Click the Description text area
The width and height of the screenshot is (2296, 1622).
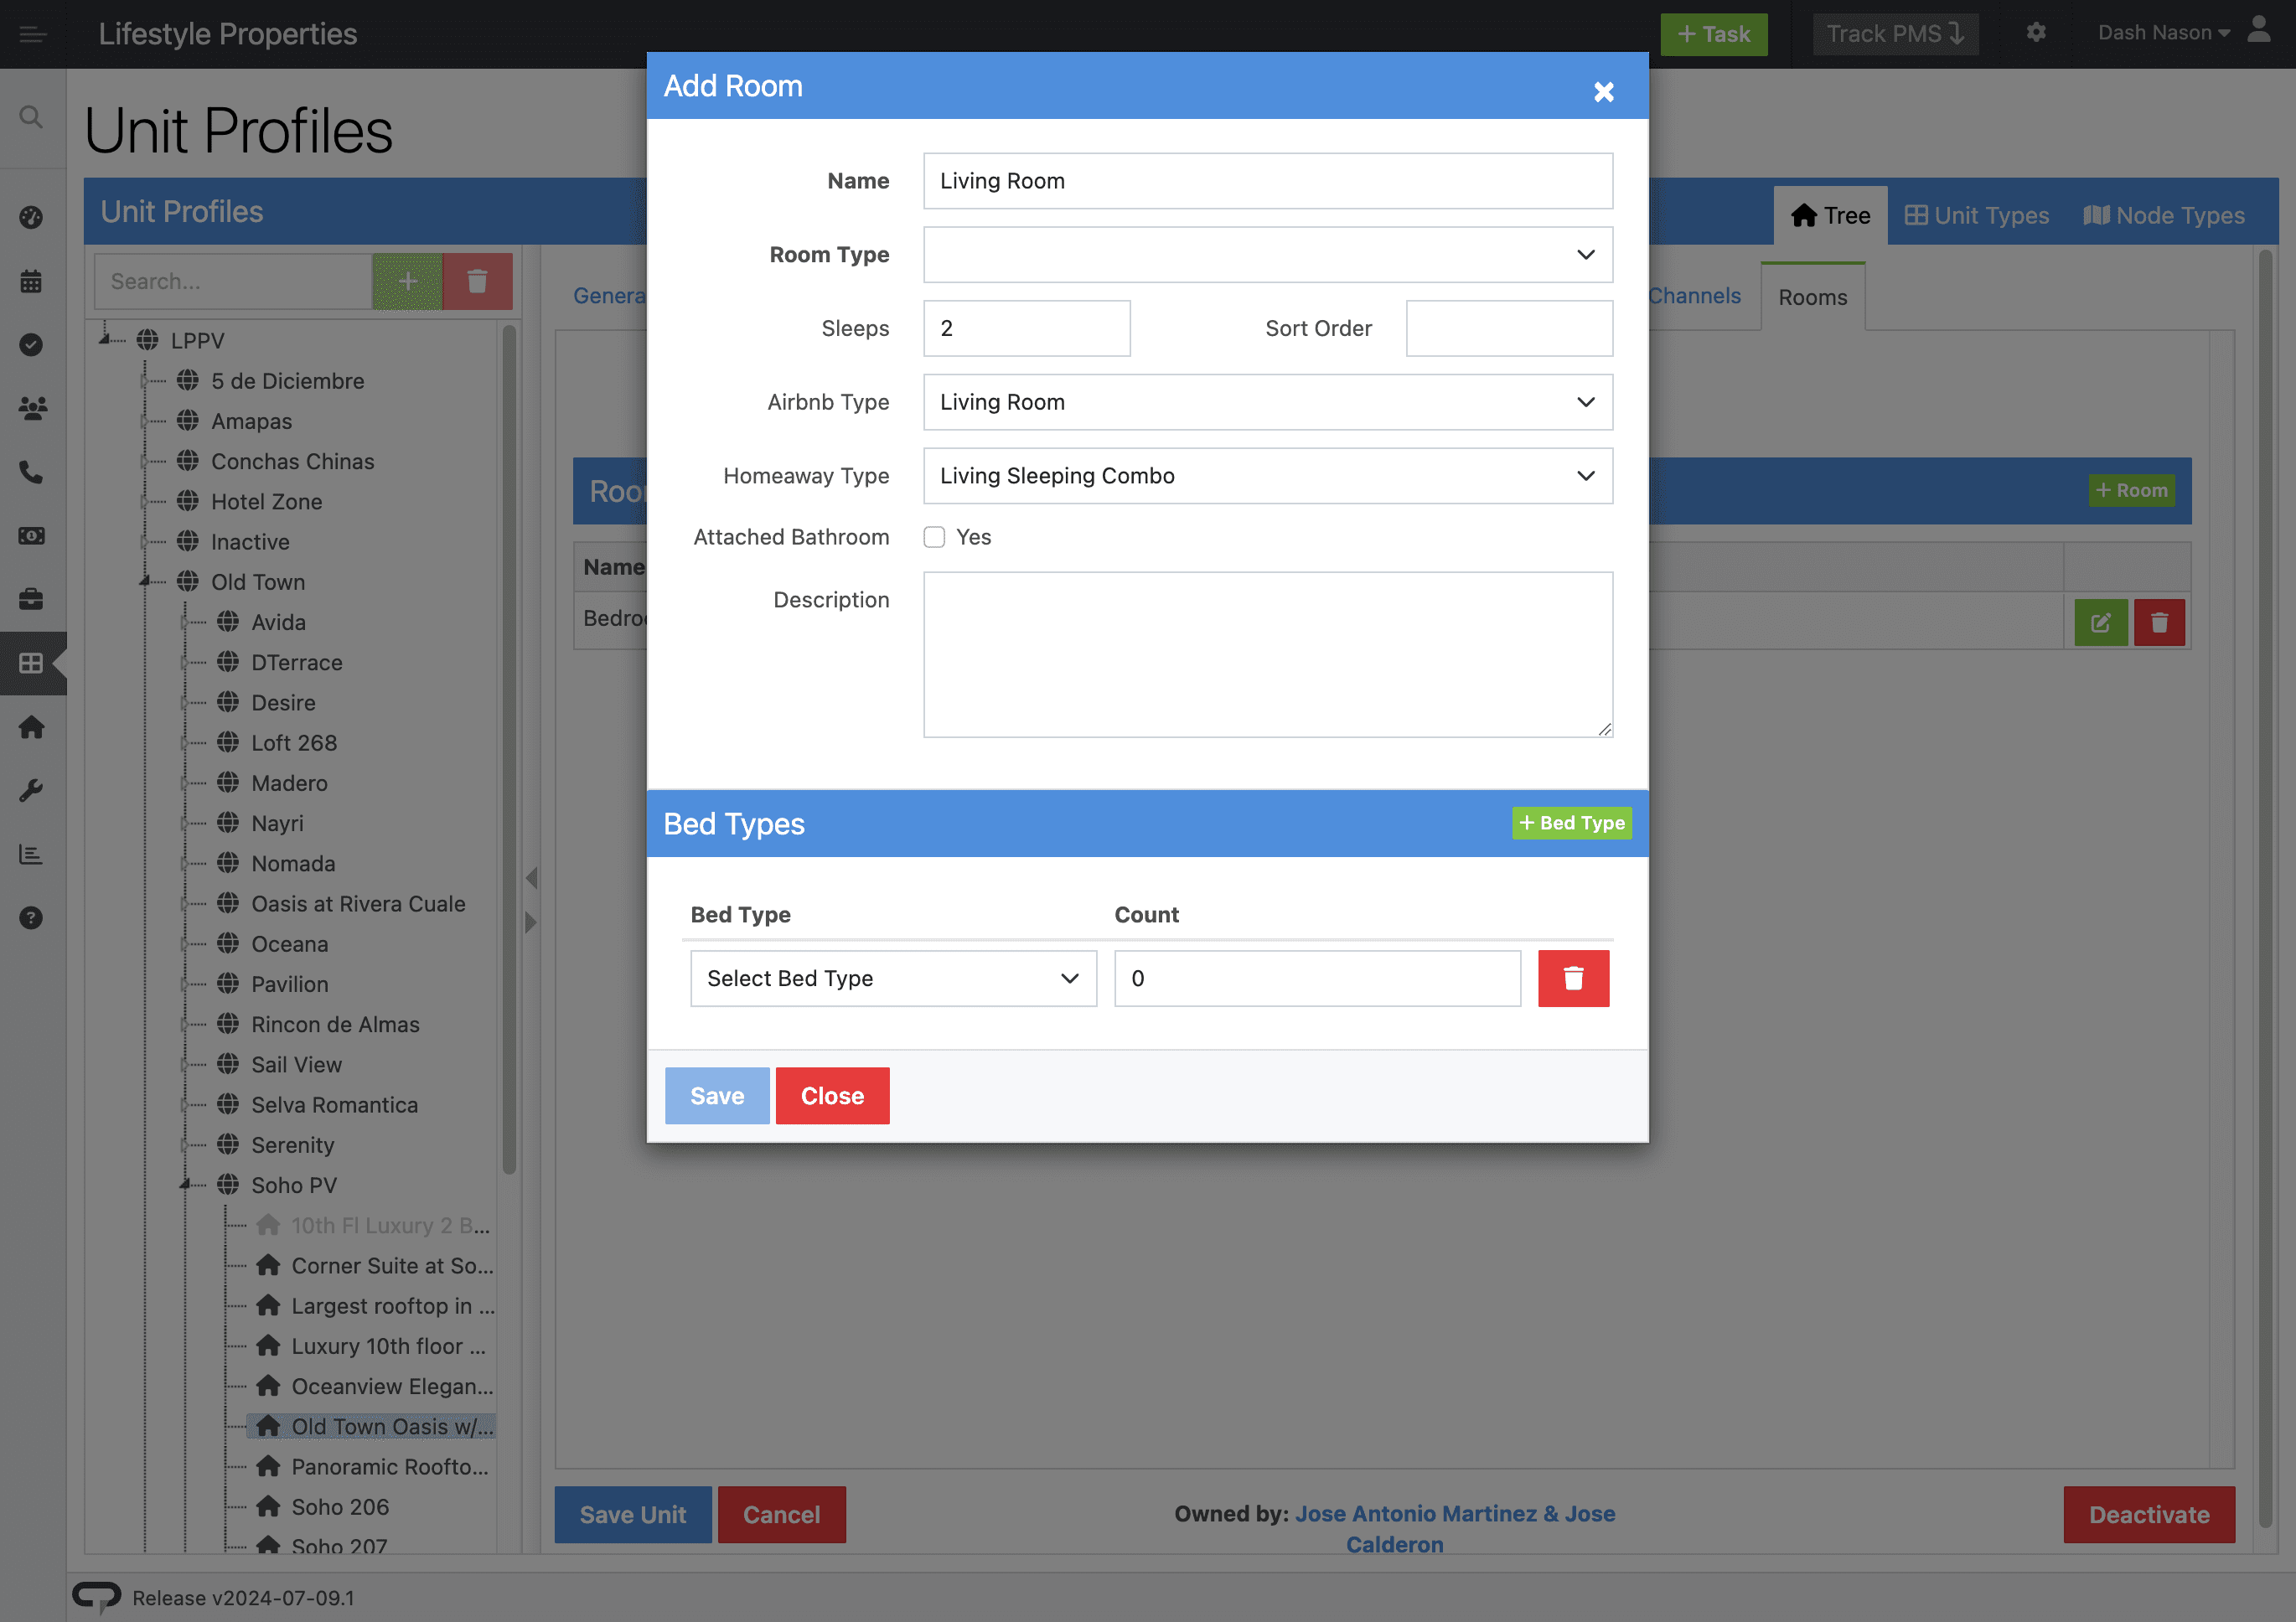[1267, 655]
